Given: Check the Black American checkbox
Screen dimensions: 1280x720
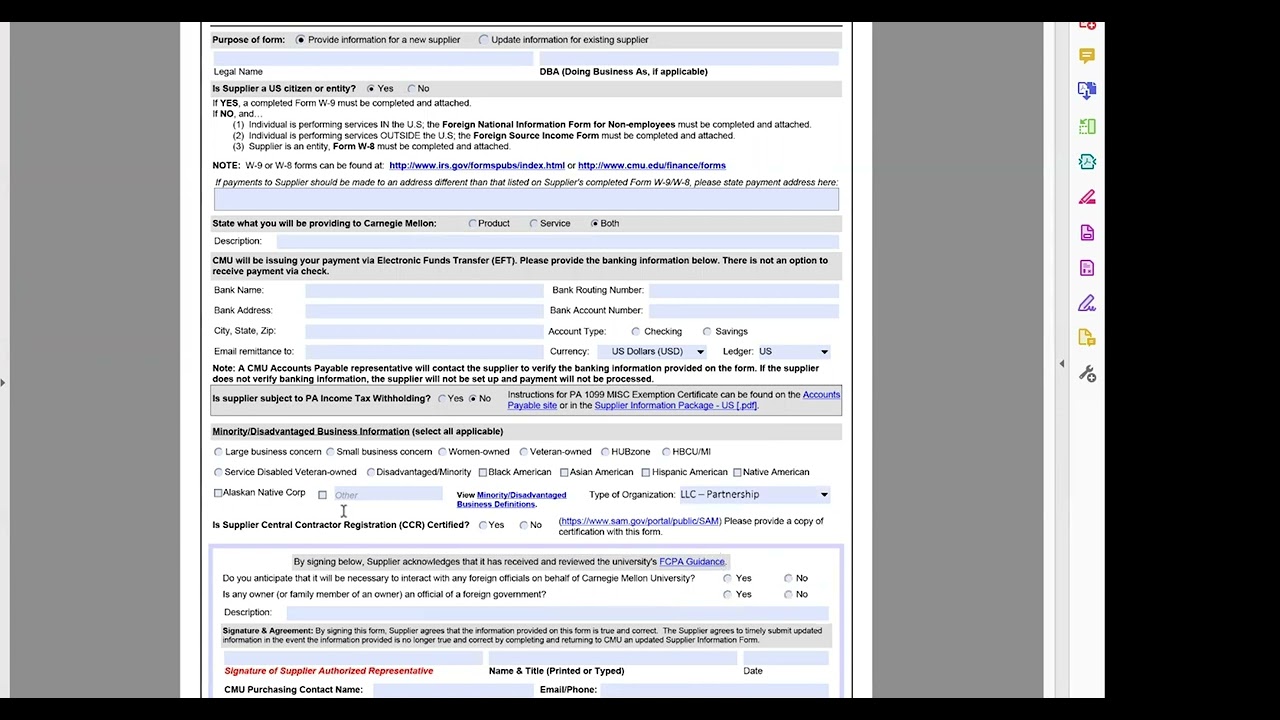Looking at the screenshot, I should pyautogui.click(x=483, y=472).
